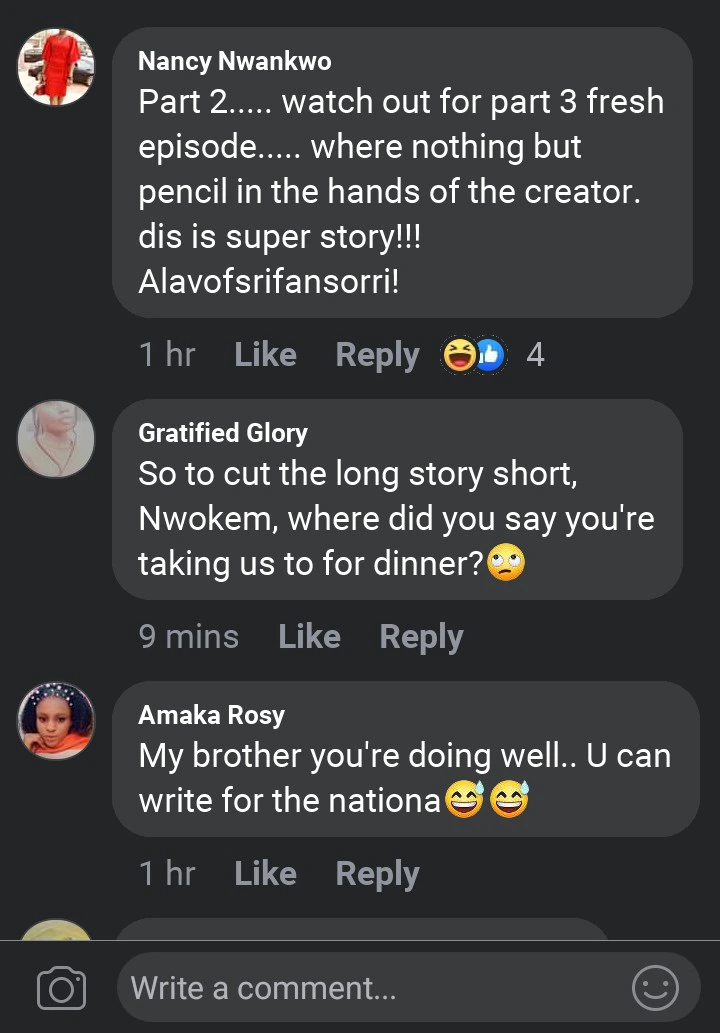This screenshot has height=1033, width=720.
Task: Tap the reaction count 4
Action: tap(535, 355)
